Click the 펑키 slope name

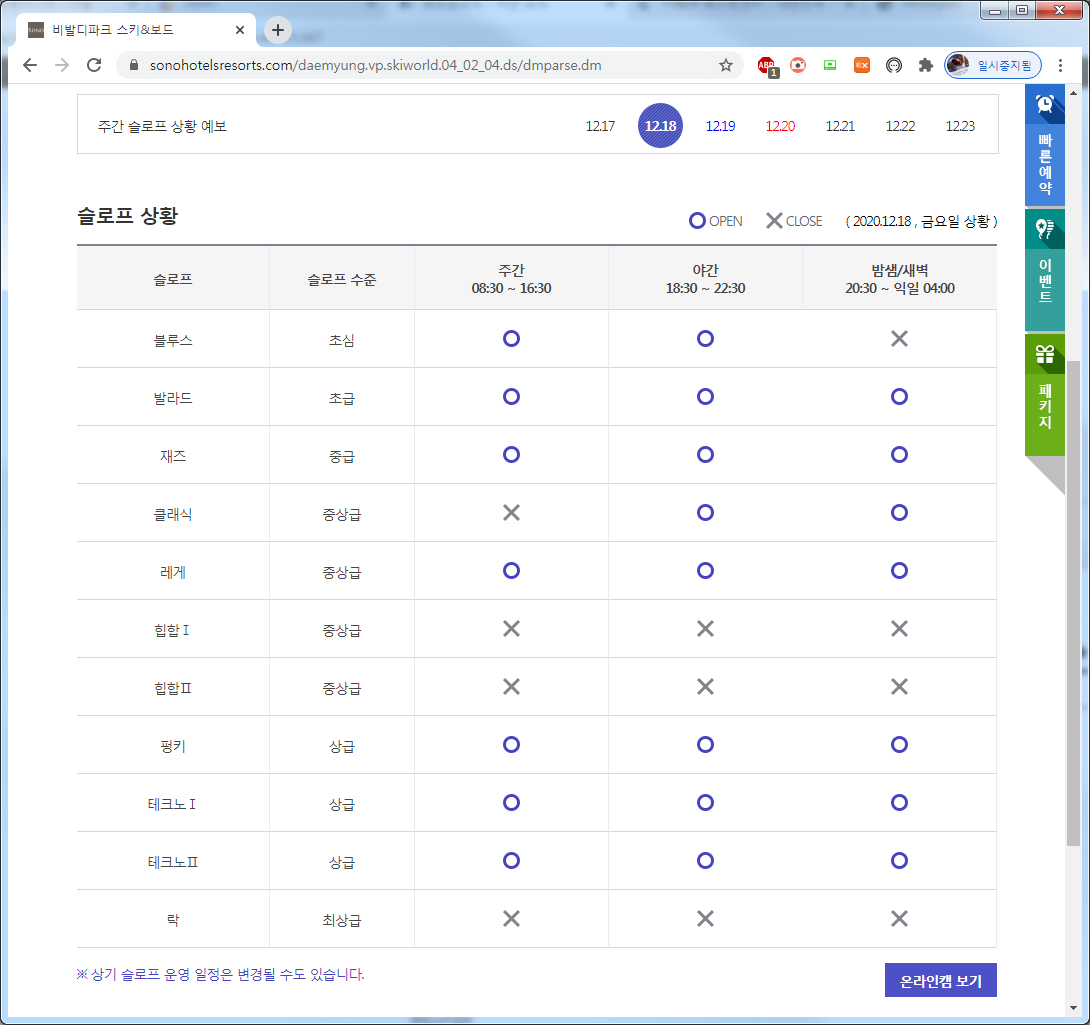coord(173,746)
